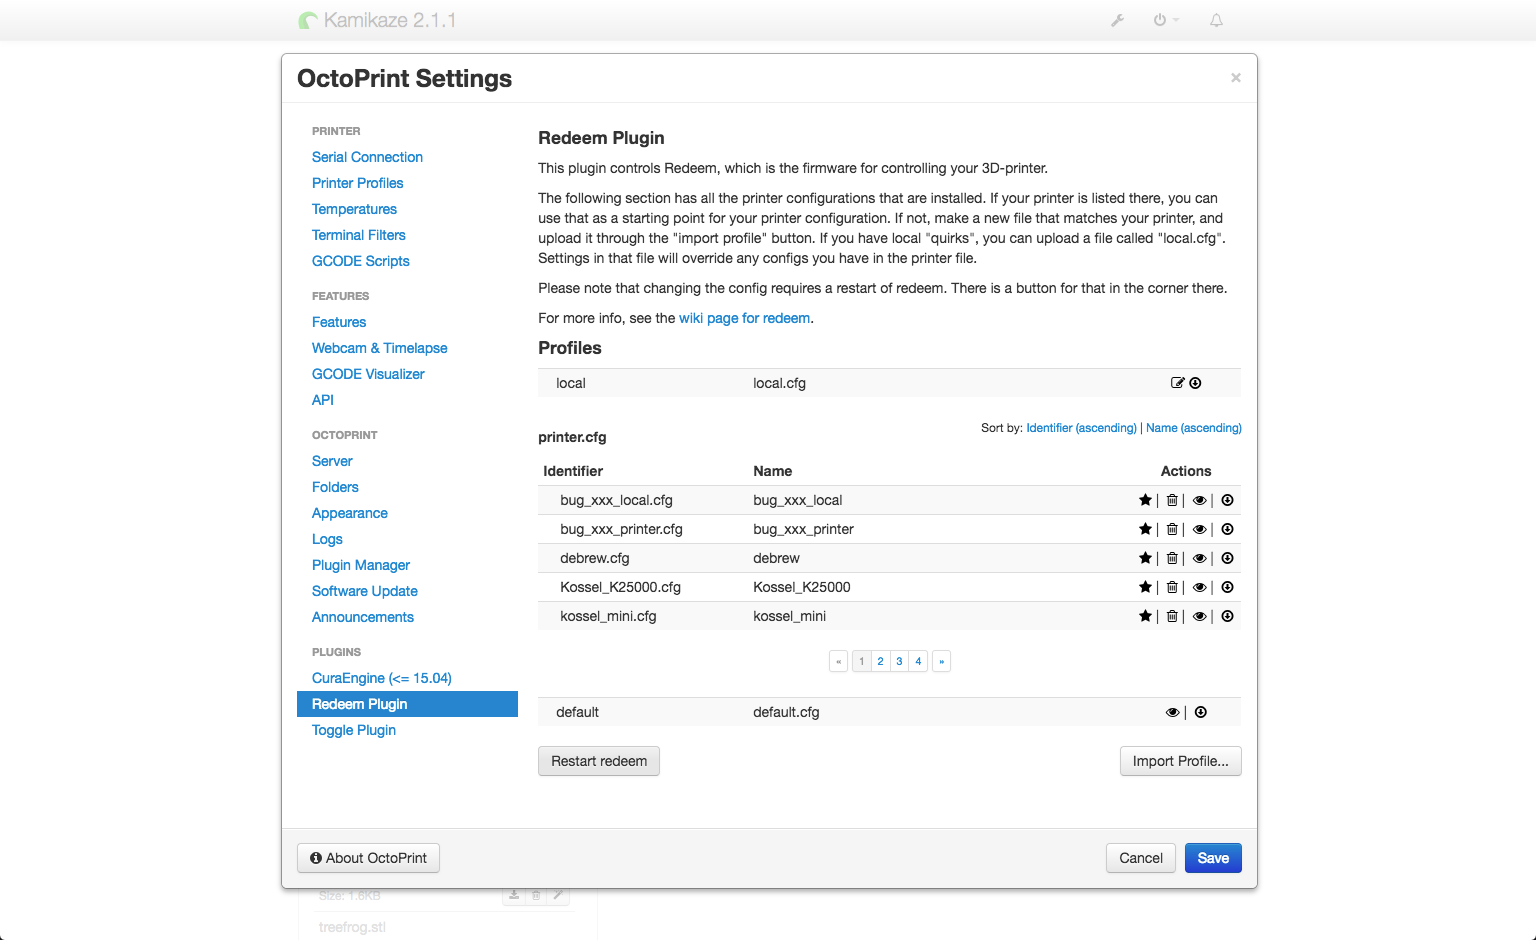
Task: Go to page 4 of profiles
Action: coord(918,661)
